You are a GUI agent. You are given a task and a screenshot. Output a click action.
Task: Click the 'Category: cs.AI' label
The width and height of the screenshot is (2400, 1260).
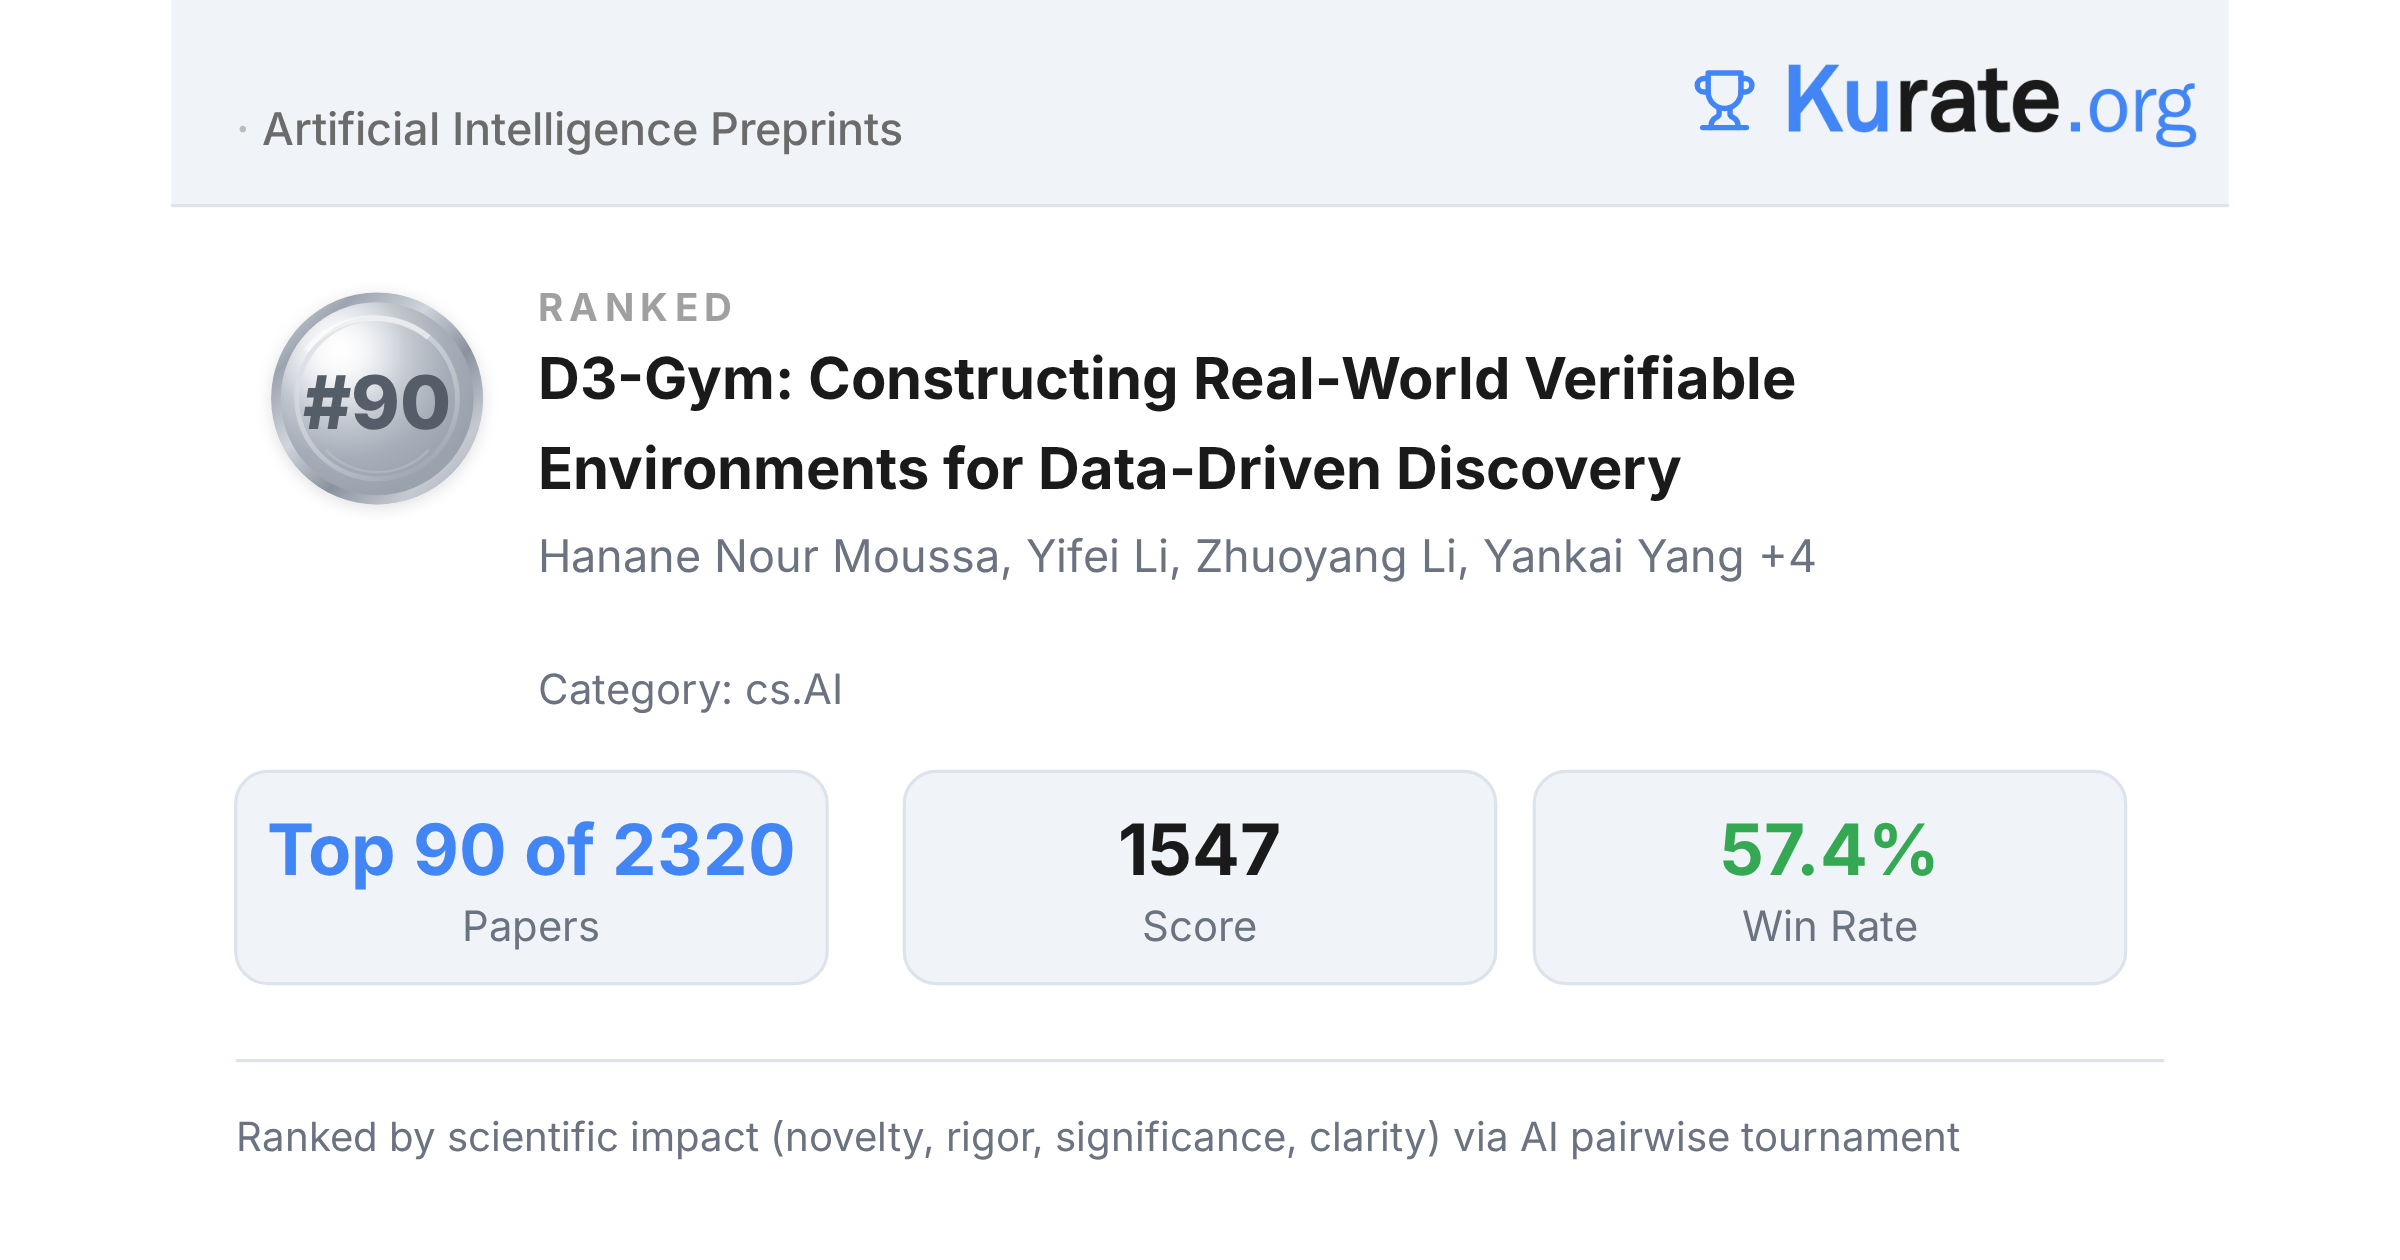690,690
